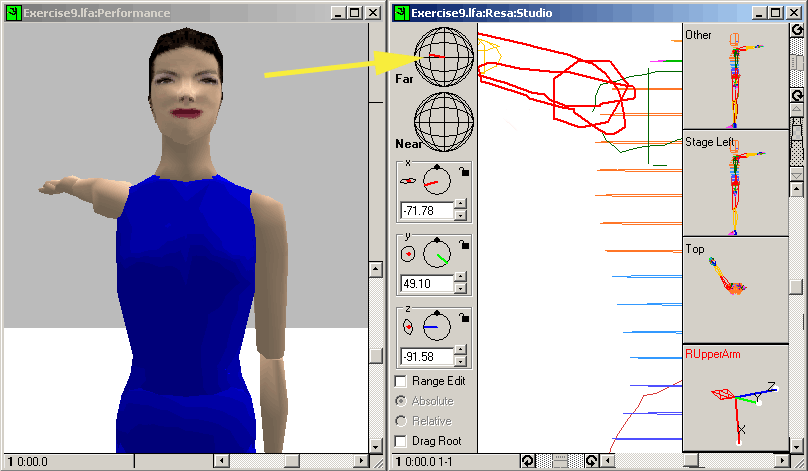Select the Relative radio option
The height and width of the screenshot is (471, 808).
(402, 421)
